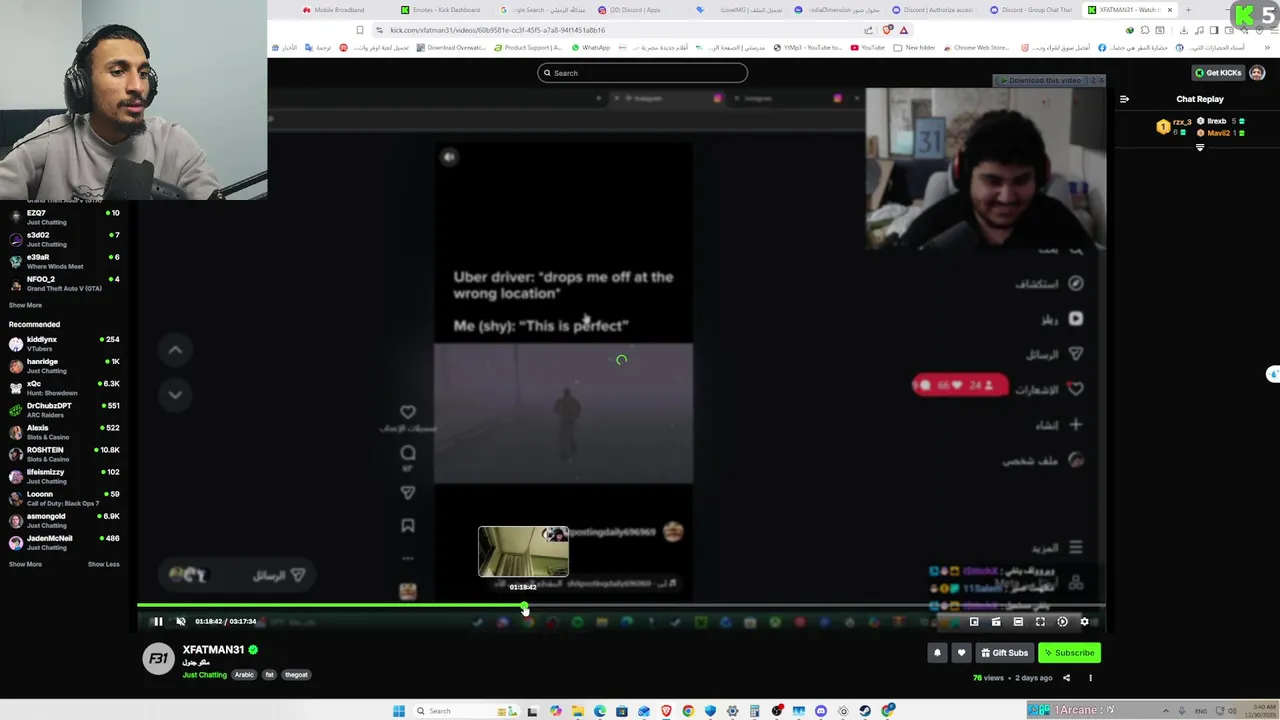Open the user profile avatar menu

[x=1257, y=73]
